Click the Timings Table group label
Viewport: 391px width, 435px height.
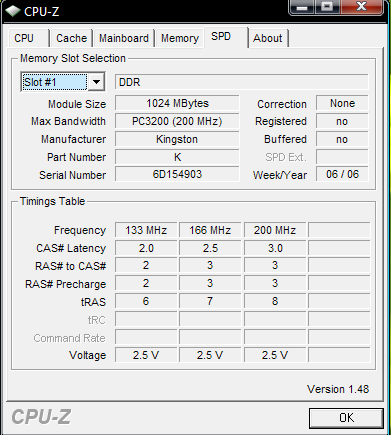(x=52, y=201)
